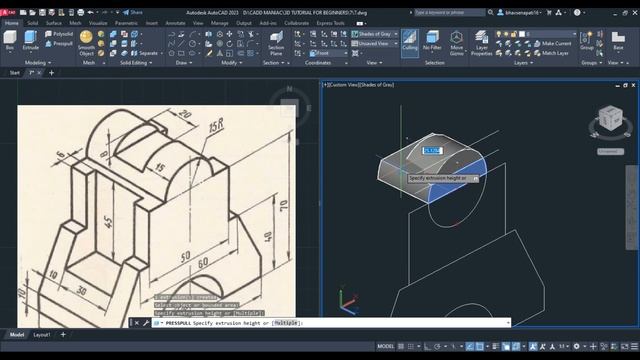
Task: Open the Section Plane tool
Action: pos(276,43)
